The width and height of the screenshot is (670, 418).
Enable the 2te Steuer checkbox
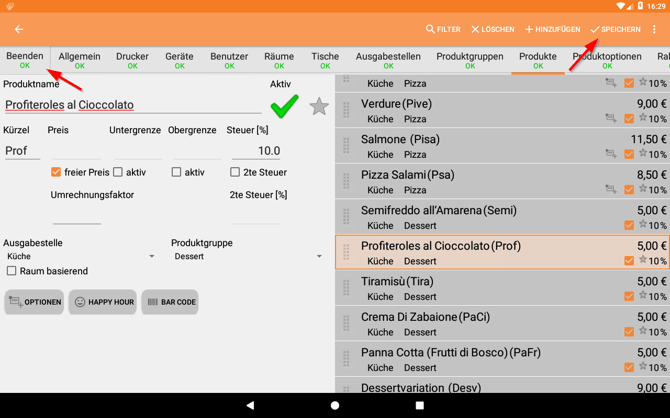[235, 172]
